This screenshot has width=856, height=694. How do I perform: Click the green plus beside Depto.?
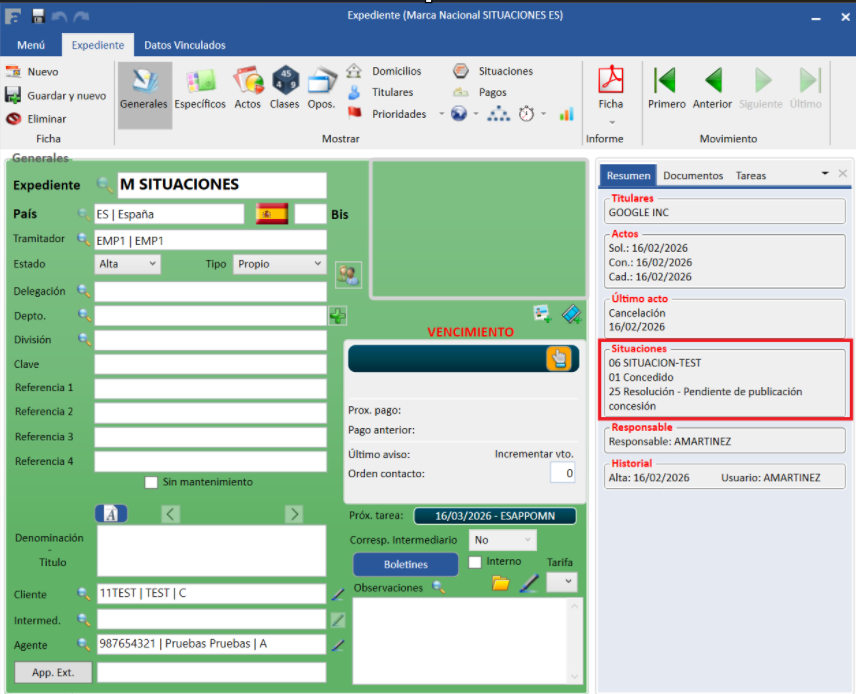coord(338,316)
